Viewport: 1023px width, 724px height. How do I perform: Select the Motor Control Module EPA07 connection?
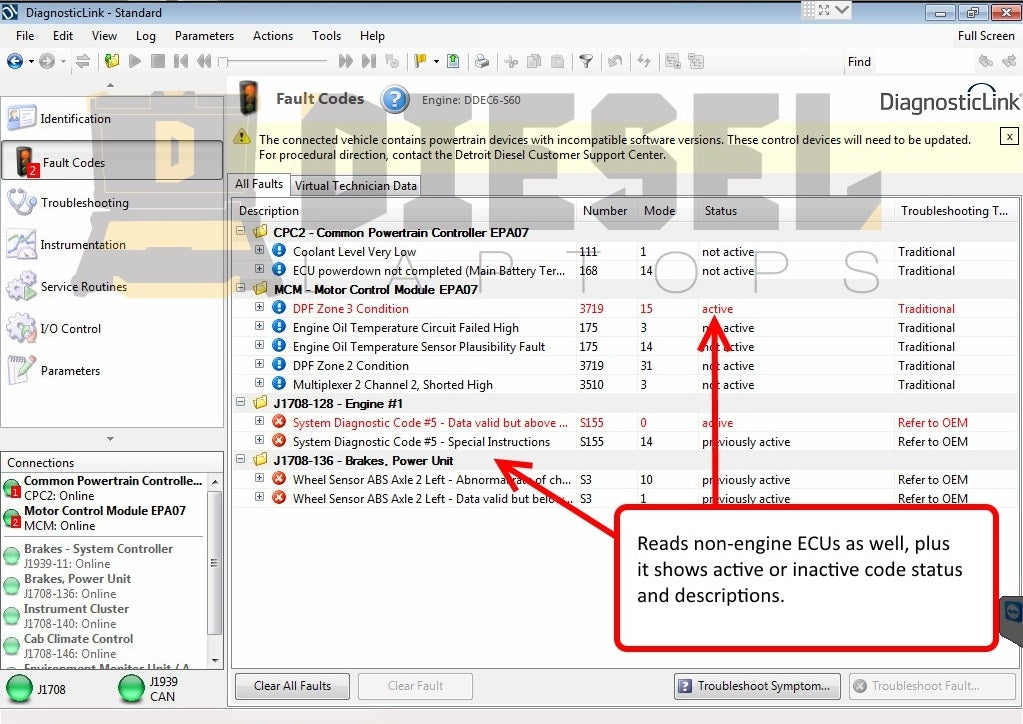coord(104,518)
